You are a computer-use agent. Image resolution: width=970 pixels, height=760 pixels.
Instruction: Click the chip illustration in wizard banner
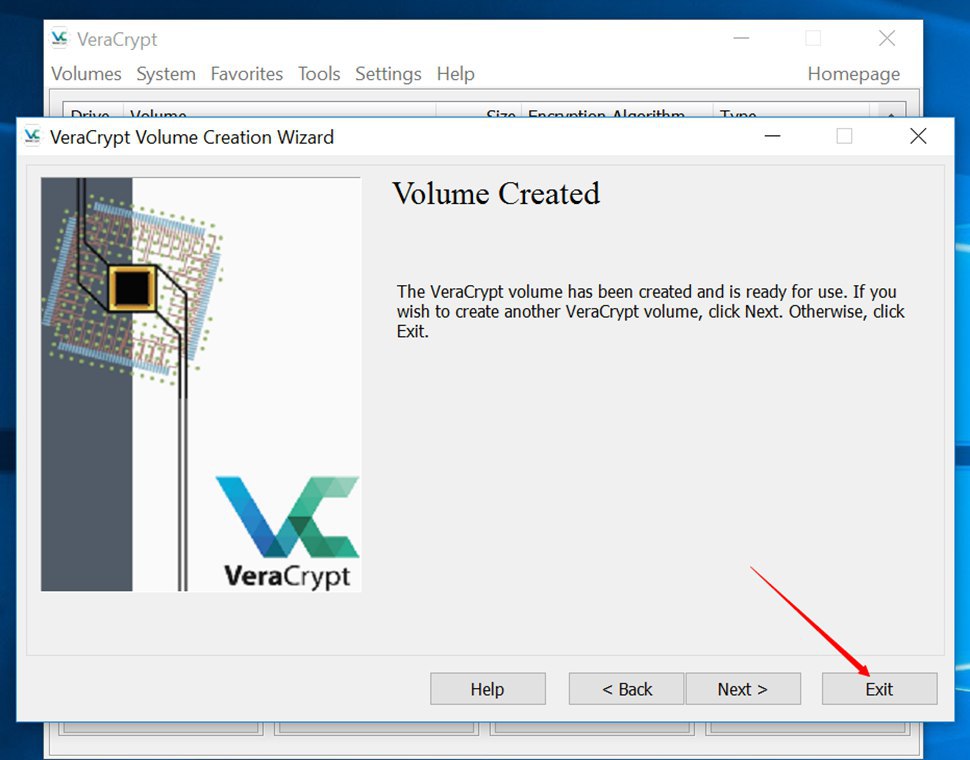tap(131, 287)
